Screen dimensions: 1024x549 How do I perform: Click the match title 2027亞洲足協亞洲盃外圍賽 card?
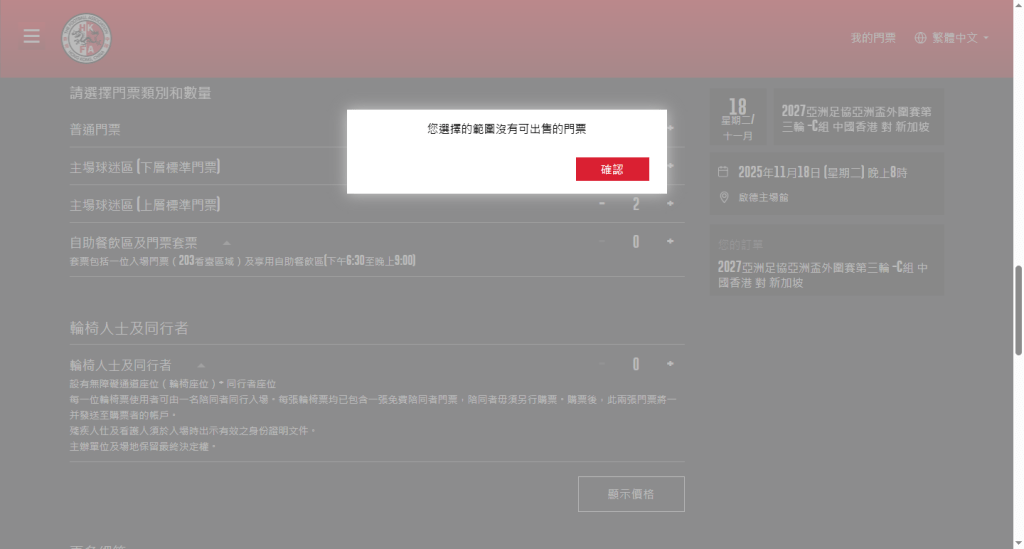(858, 118)
